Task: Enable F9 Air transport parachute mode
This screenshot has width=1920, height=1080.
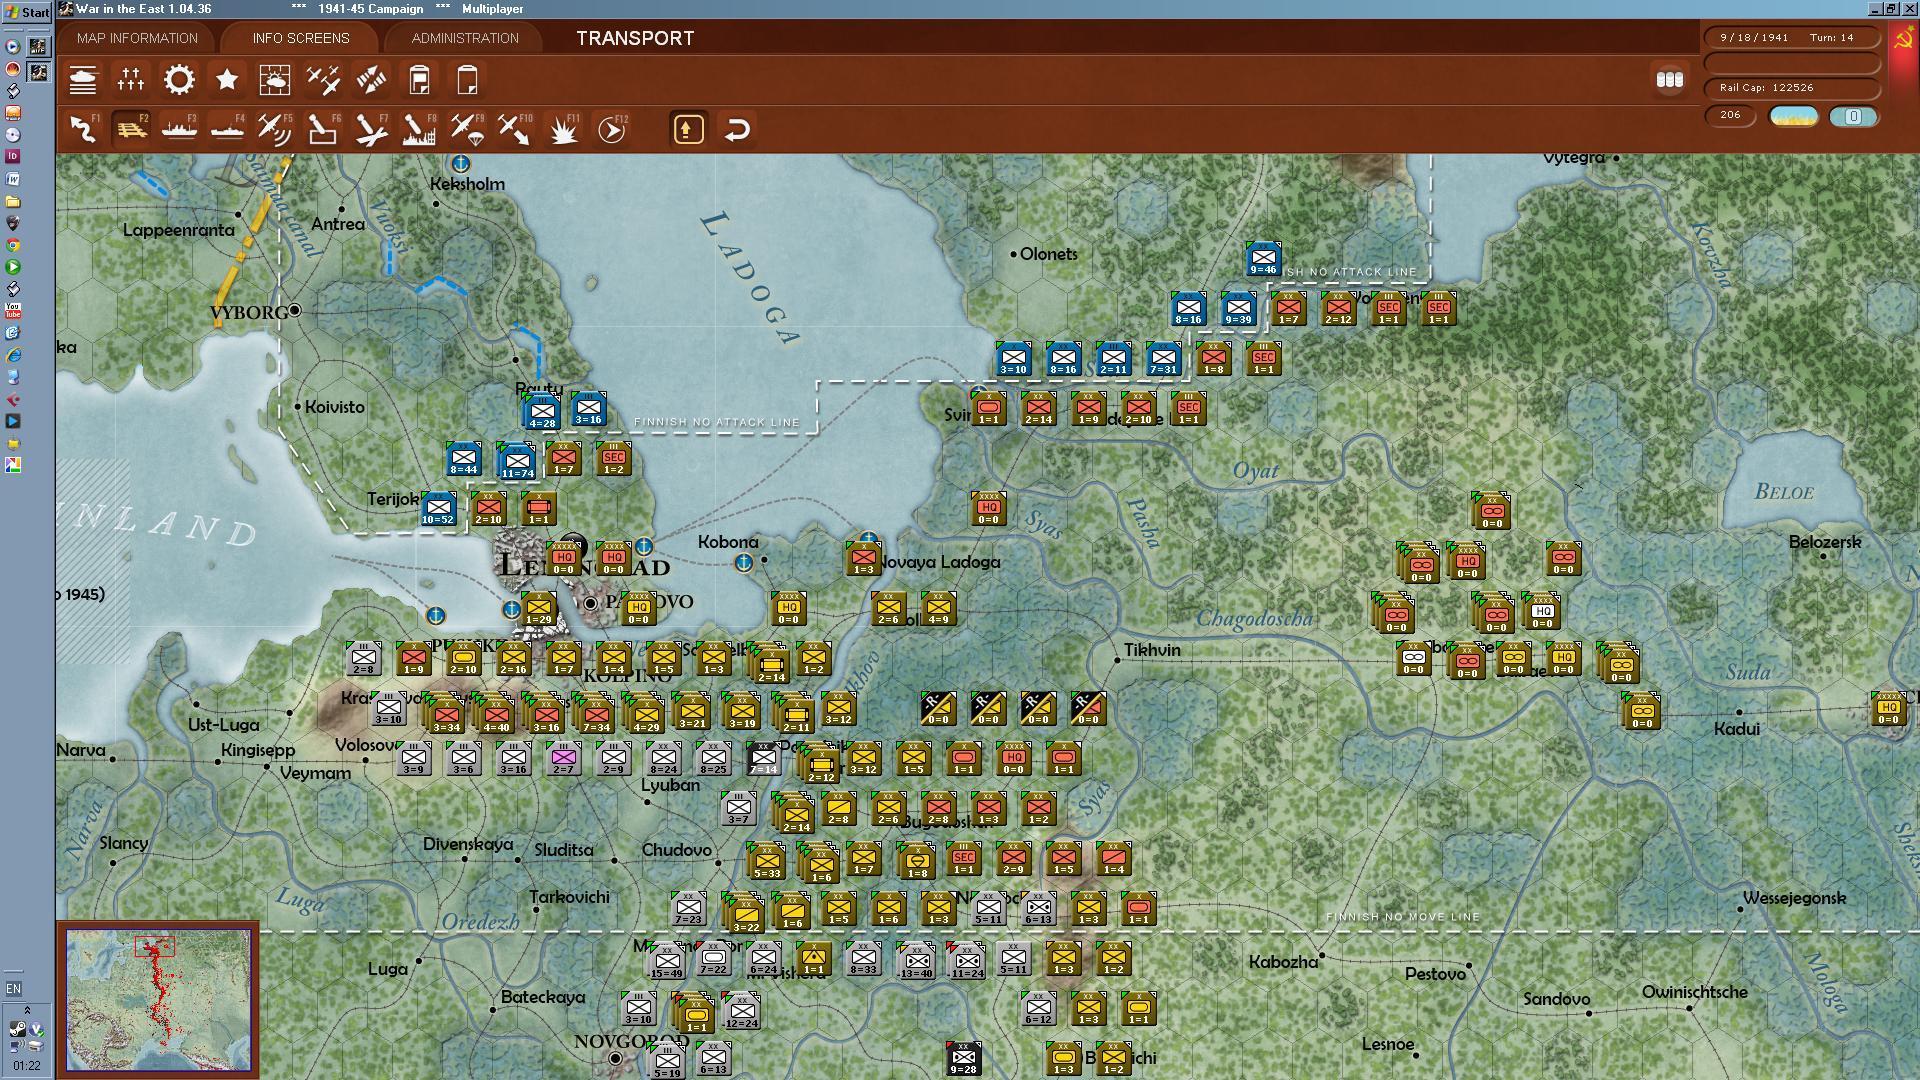Action: pyautogui.click(x=467, y=129)
